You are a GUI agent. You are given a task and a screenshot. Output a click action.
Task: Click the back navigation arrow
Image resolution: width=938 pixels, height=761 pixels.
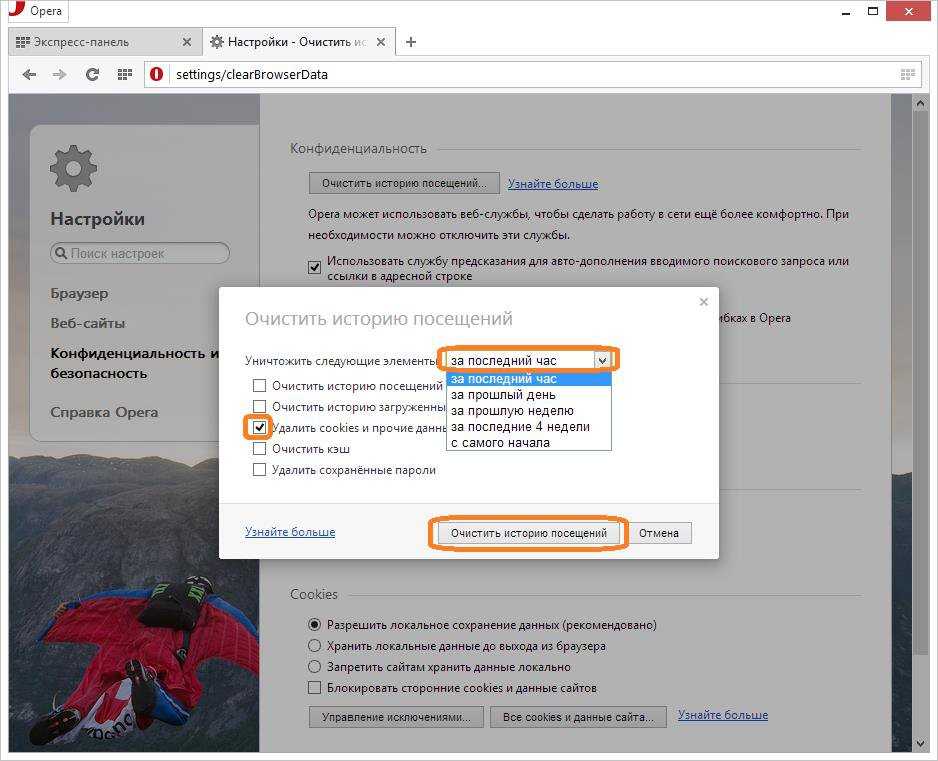(x=29, y=74)
